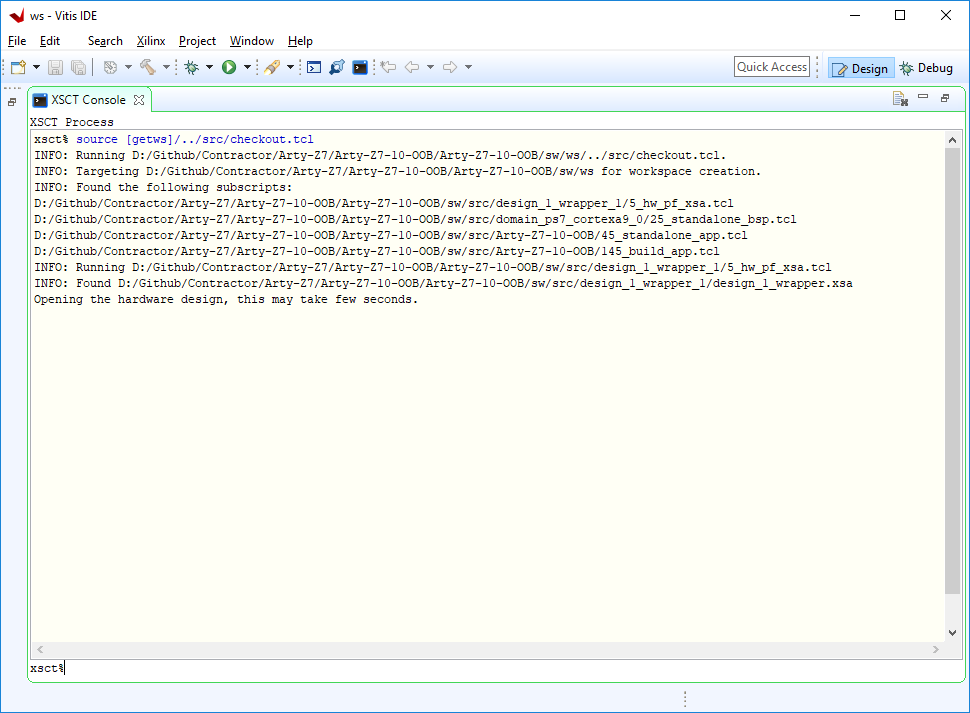Expand the Build hammer dropdown arrow
The image size is (970, 713).
(166, 67)
